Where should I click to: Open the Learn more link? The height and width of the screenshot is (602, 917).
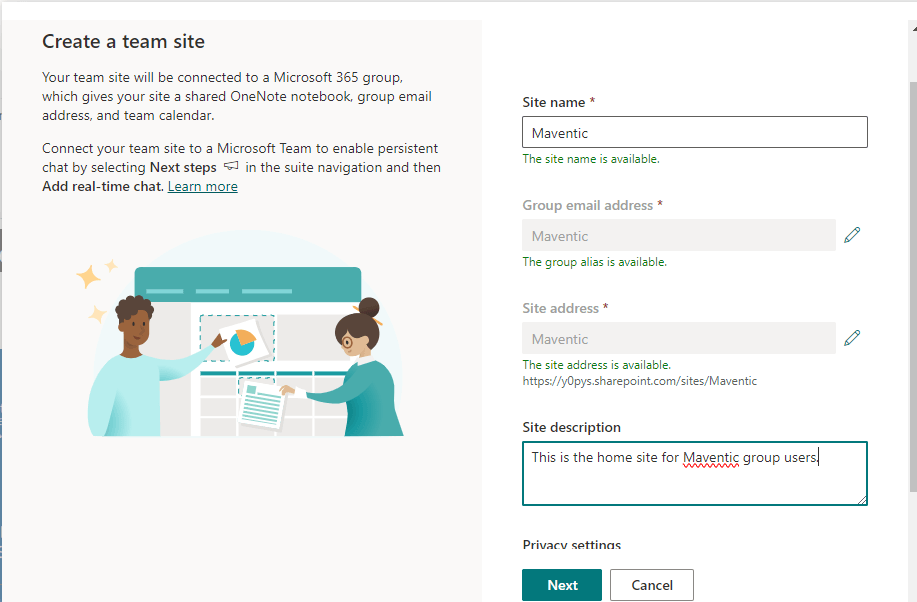point(202,186)
